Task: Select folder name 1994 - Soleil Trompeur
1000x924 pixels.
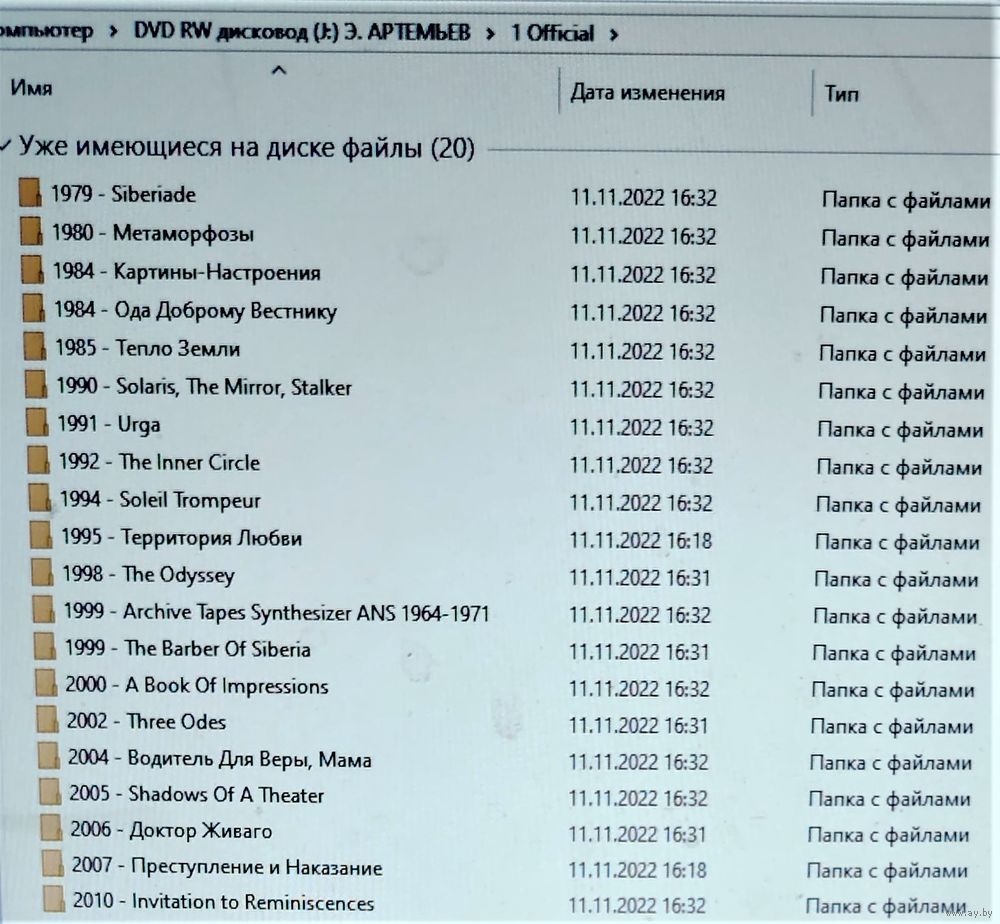Action: pyautogui.click(x=160, y=500)
